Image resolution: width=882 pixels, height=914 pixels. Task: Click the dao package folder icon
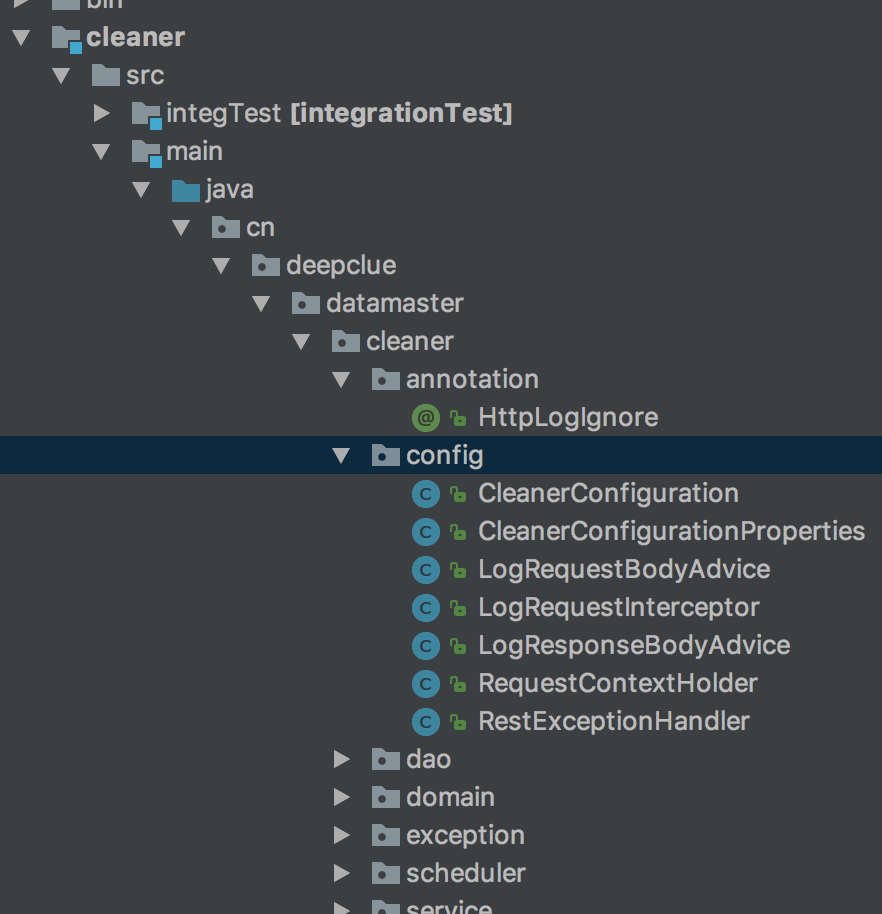(x=386, y=759)
